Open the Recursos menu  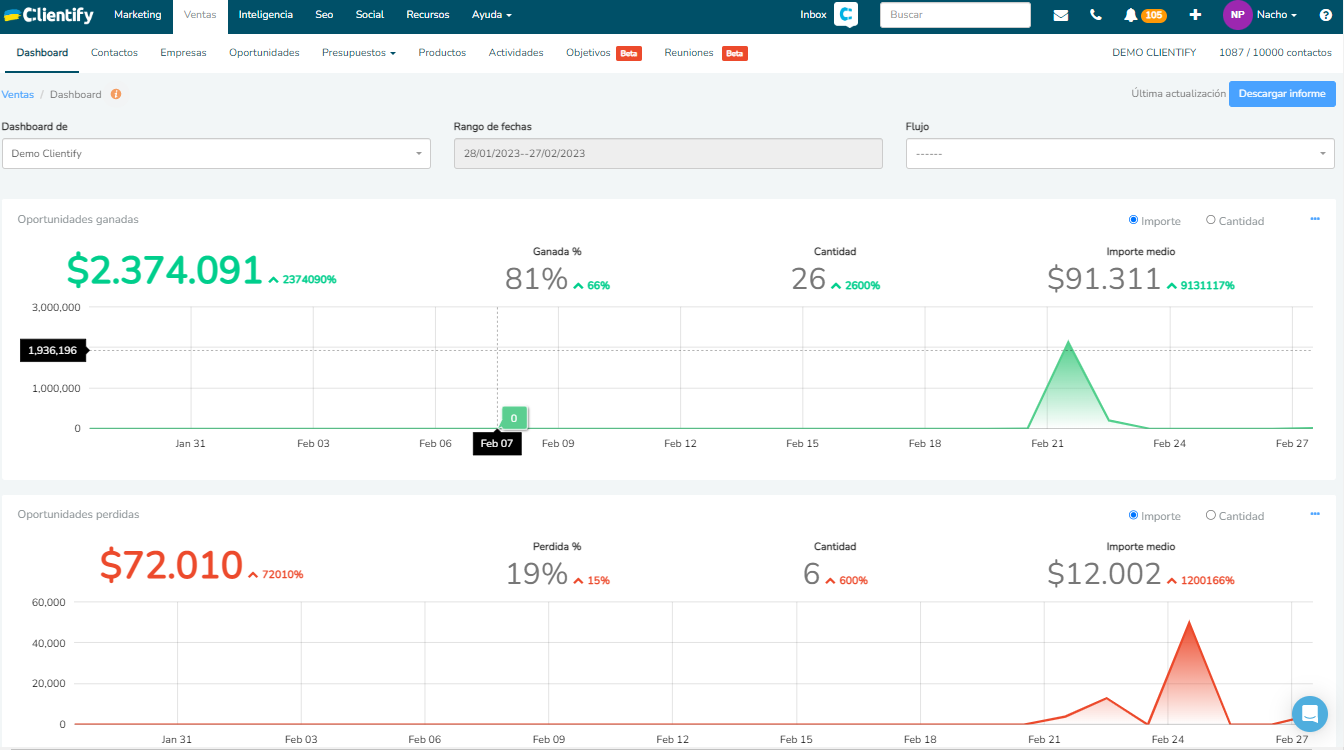click(x=428, y=15)
